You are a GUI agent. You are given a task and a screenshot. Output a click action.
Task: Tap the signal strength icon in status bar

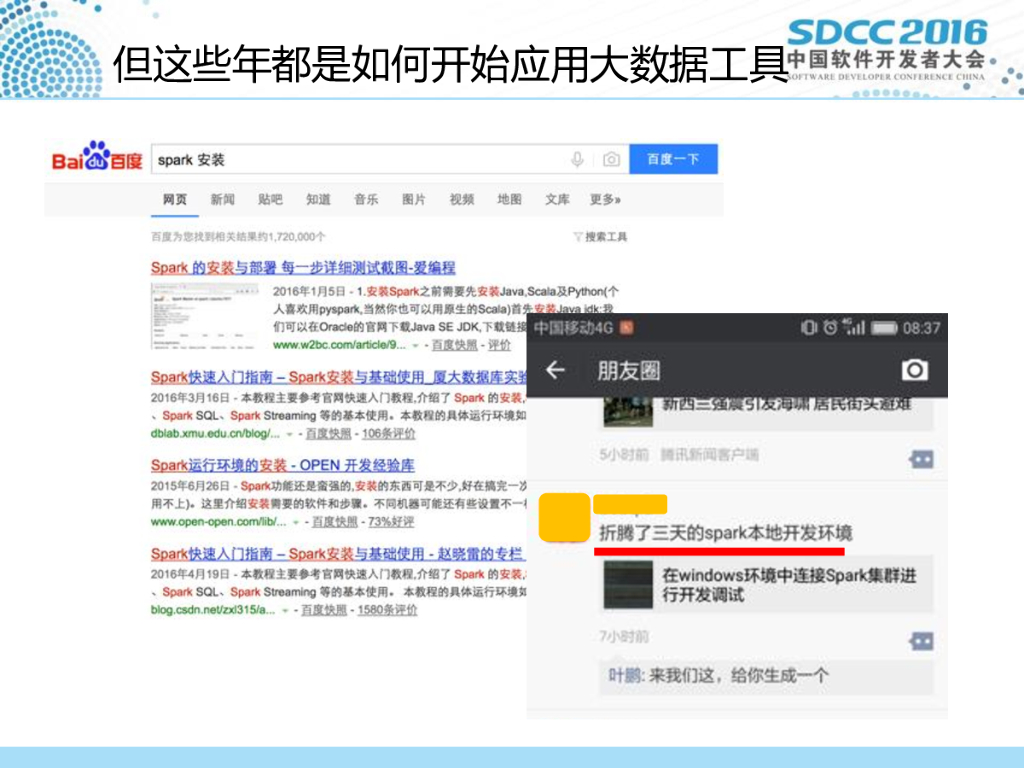point(854,327)
